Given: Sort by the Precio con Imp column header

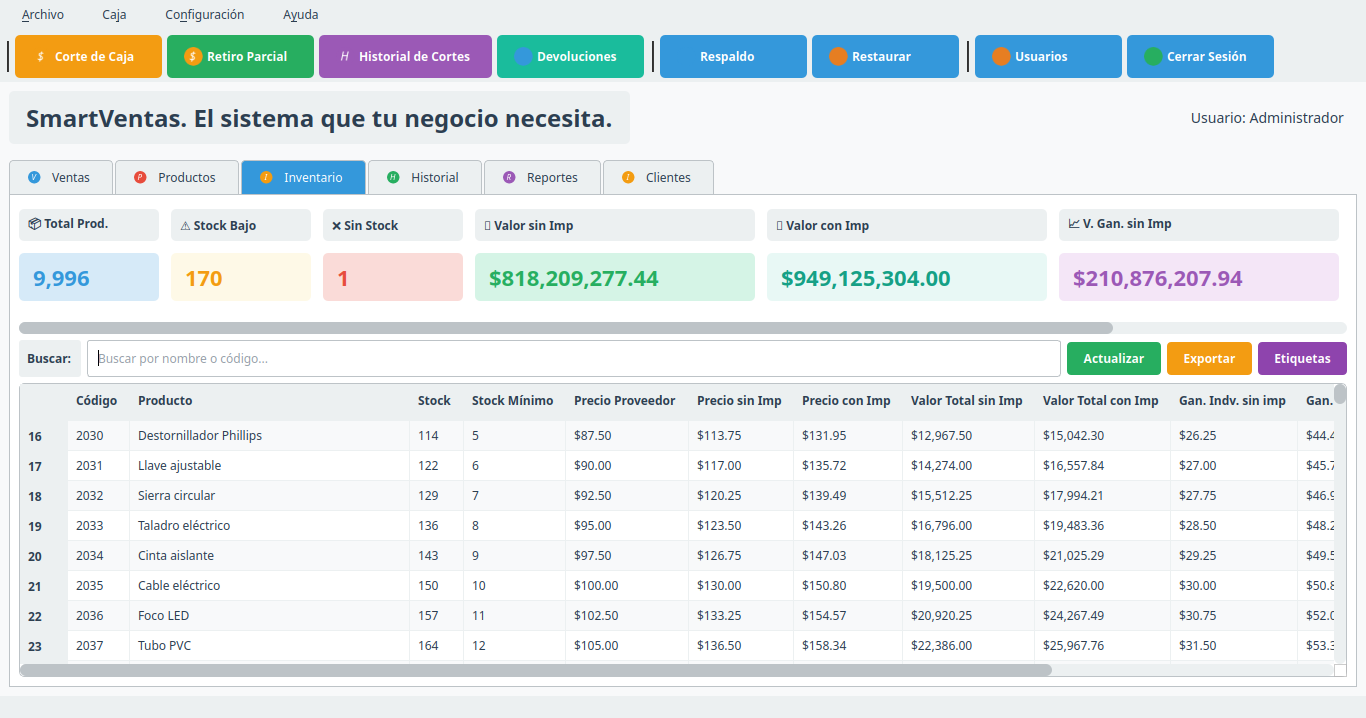Looking at the screenshot, I should [x=846, y=400].
